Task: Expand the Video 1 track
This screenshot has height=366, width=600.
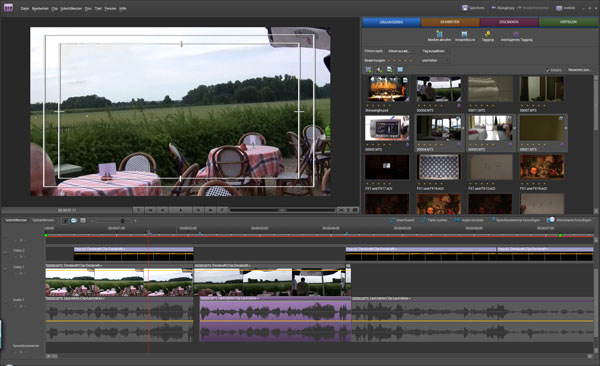Action: pos(5,269)
